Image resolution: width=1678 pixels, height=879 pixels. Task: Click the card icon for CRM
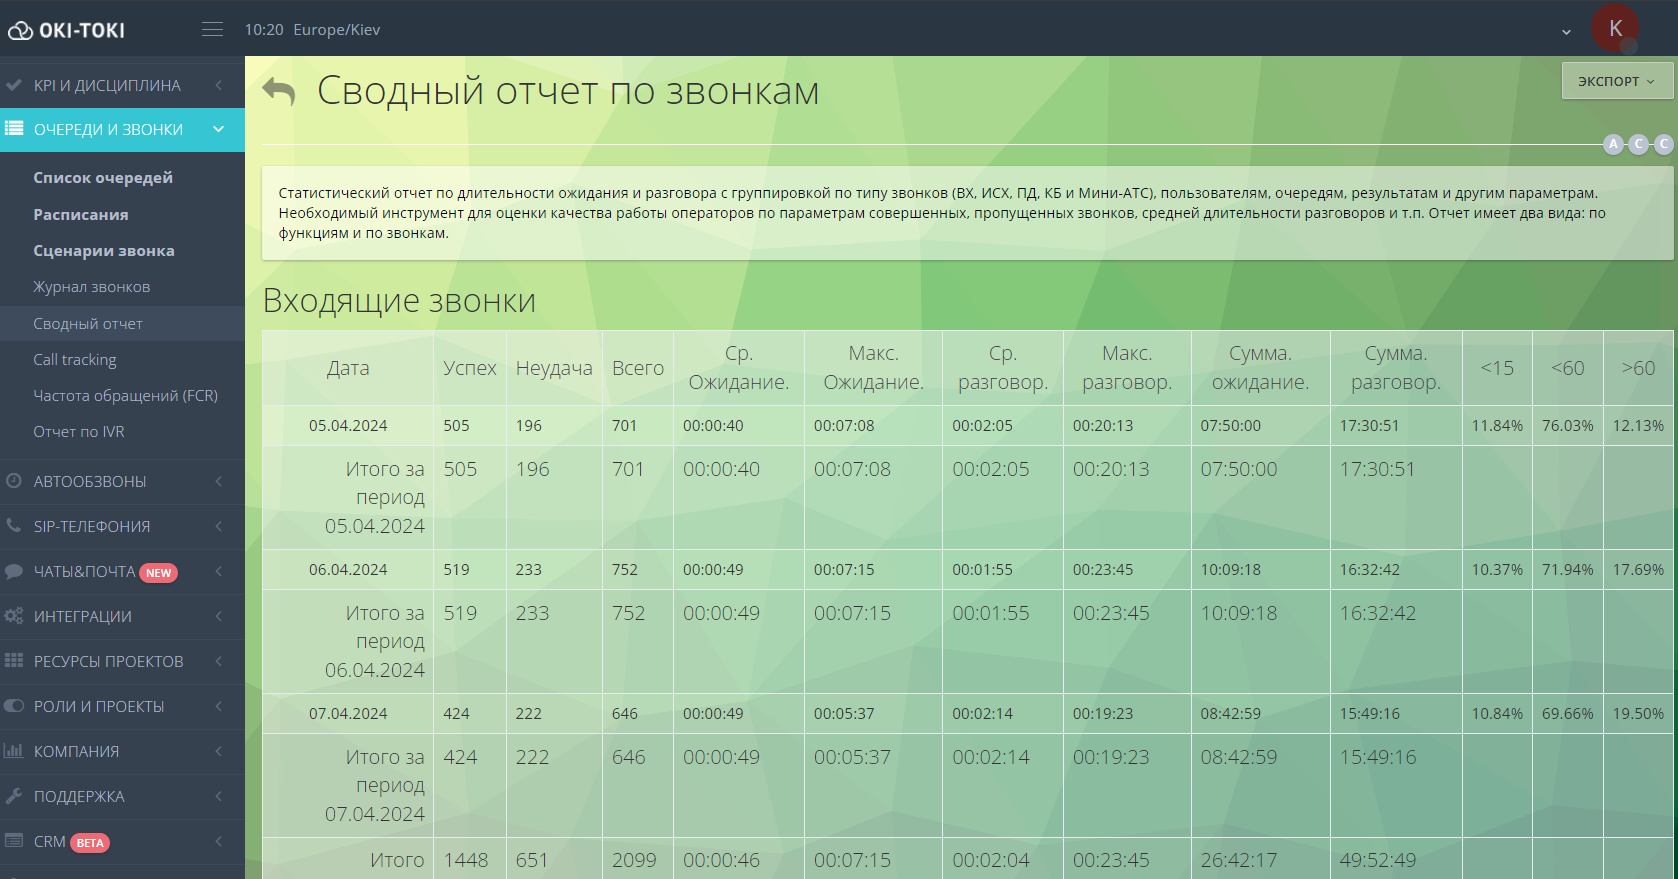(x=14, y=840)
